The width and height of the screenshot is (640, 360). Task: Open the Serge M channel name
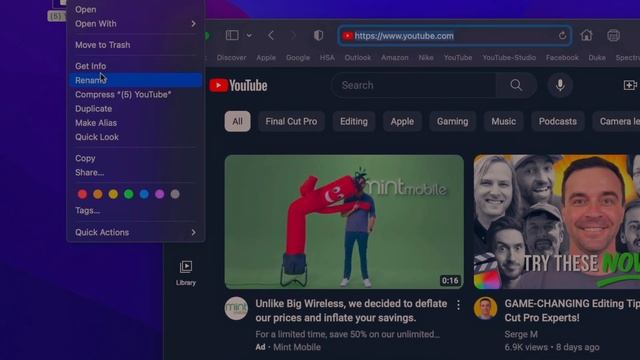[521, 334]
